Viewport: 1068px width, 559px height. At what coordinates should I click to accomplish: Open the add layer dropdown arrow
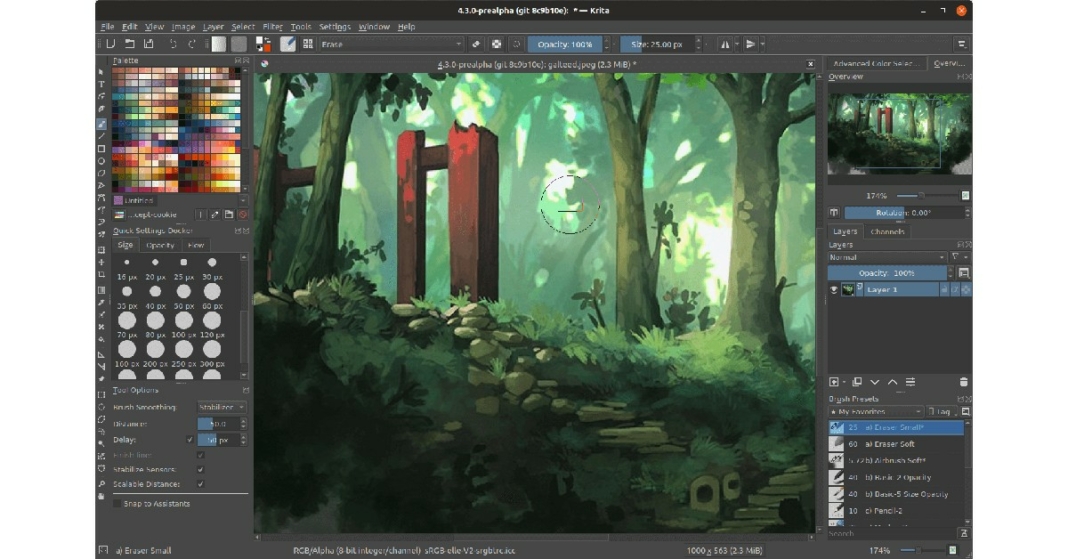(845, 383)
